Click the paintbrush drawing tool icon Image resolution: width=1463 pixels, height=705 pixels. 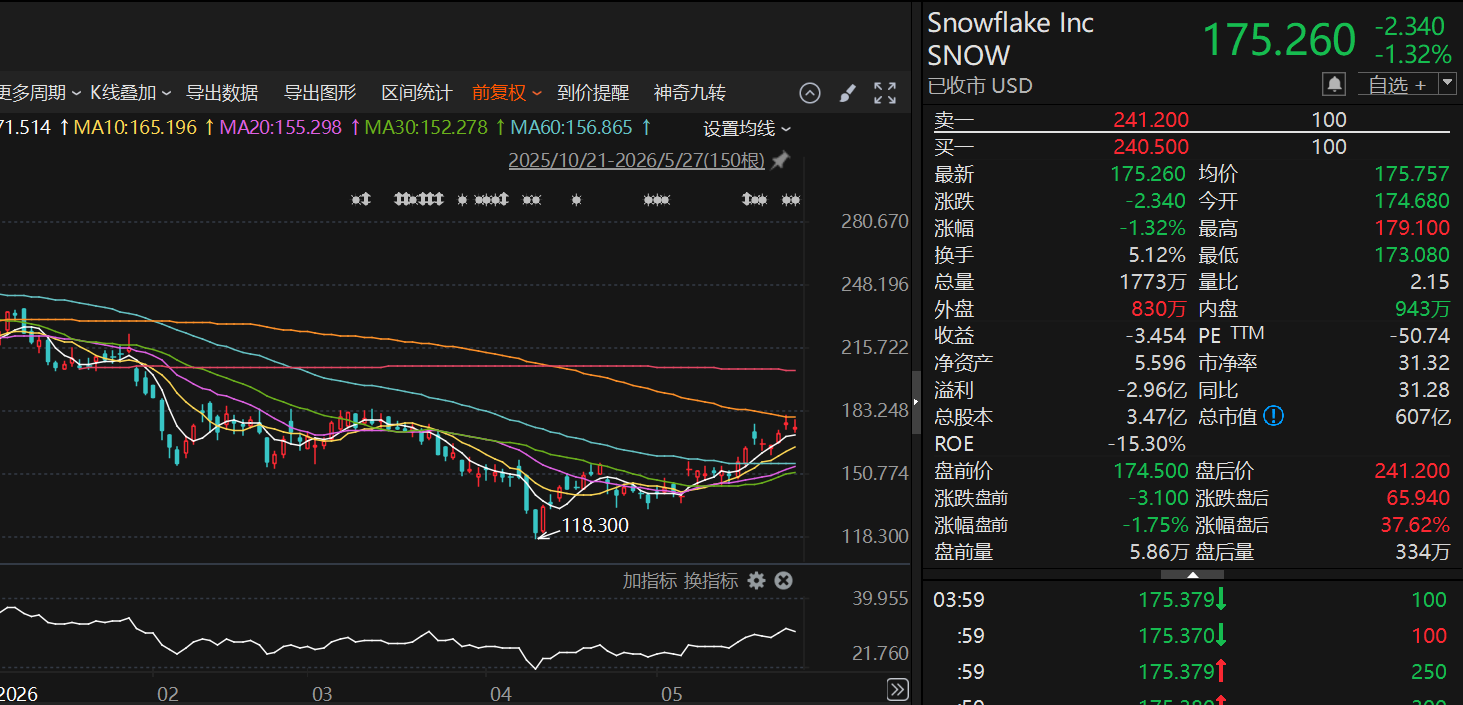coord(847,93)
